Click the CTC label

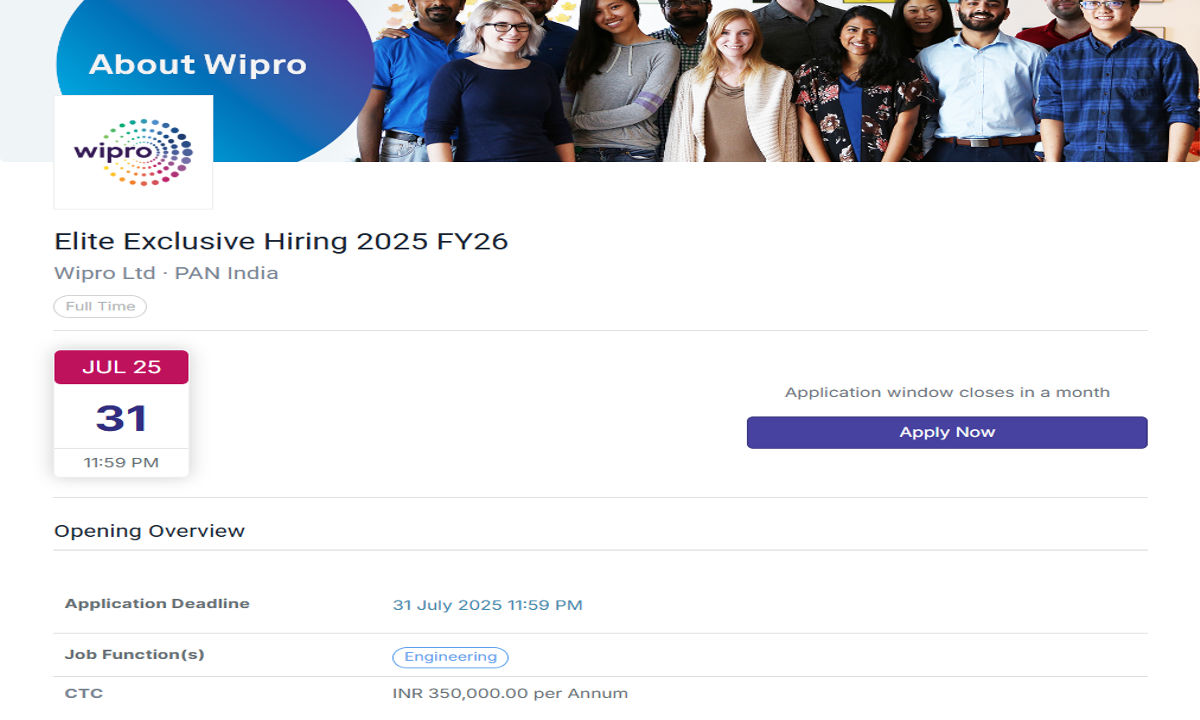click(x=84, y=693)
